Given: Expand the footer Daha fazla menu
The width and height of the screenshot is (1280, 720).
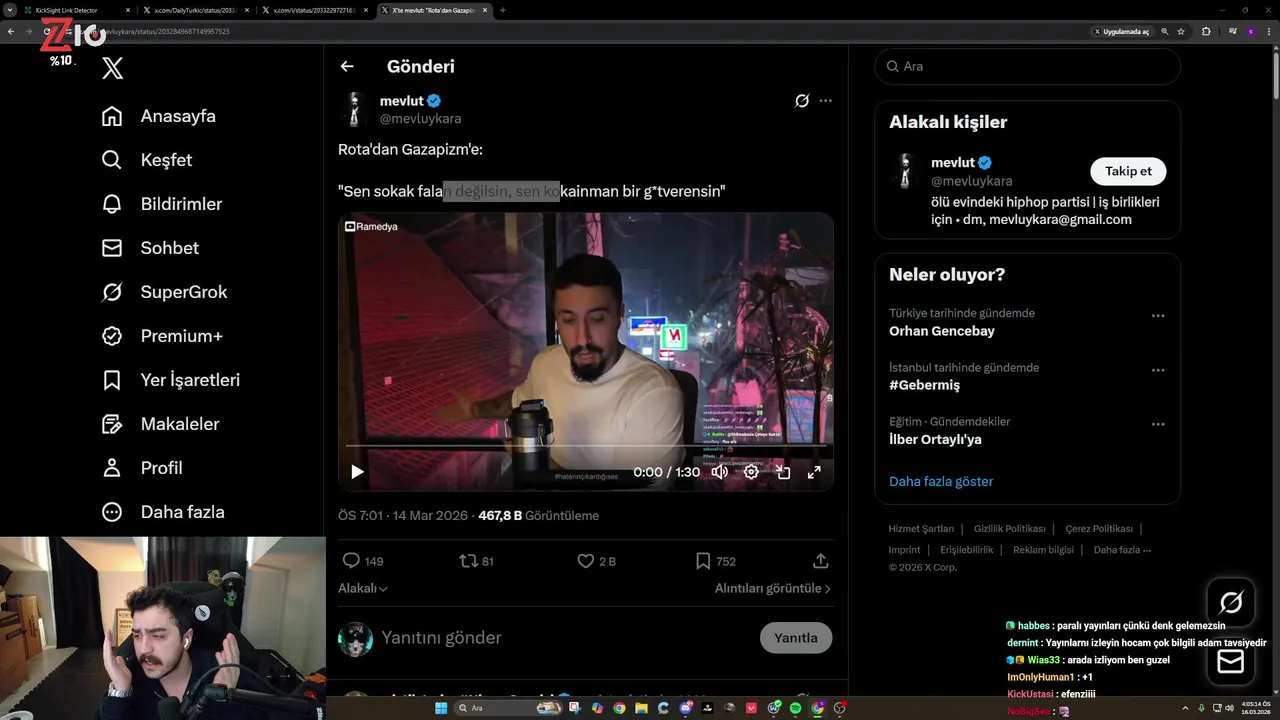Looking at the screenshot, I should pos(1122,550).
